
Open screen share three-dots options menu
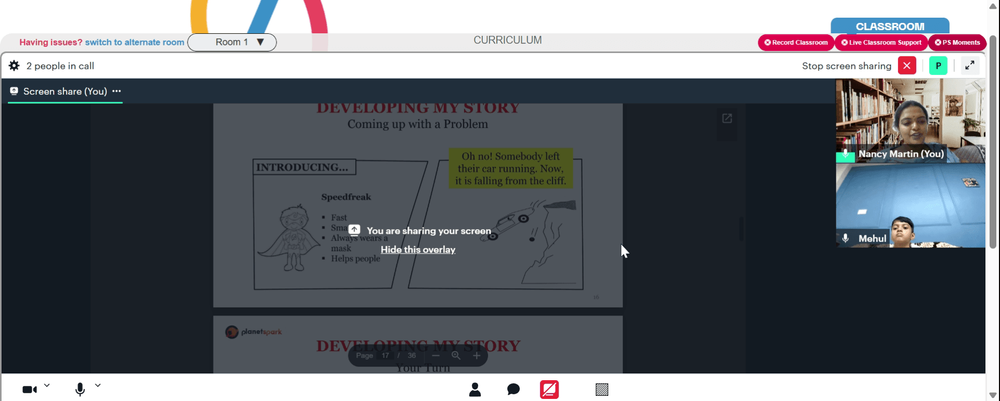pyautogui.click(x=117, y=91)
